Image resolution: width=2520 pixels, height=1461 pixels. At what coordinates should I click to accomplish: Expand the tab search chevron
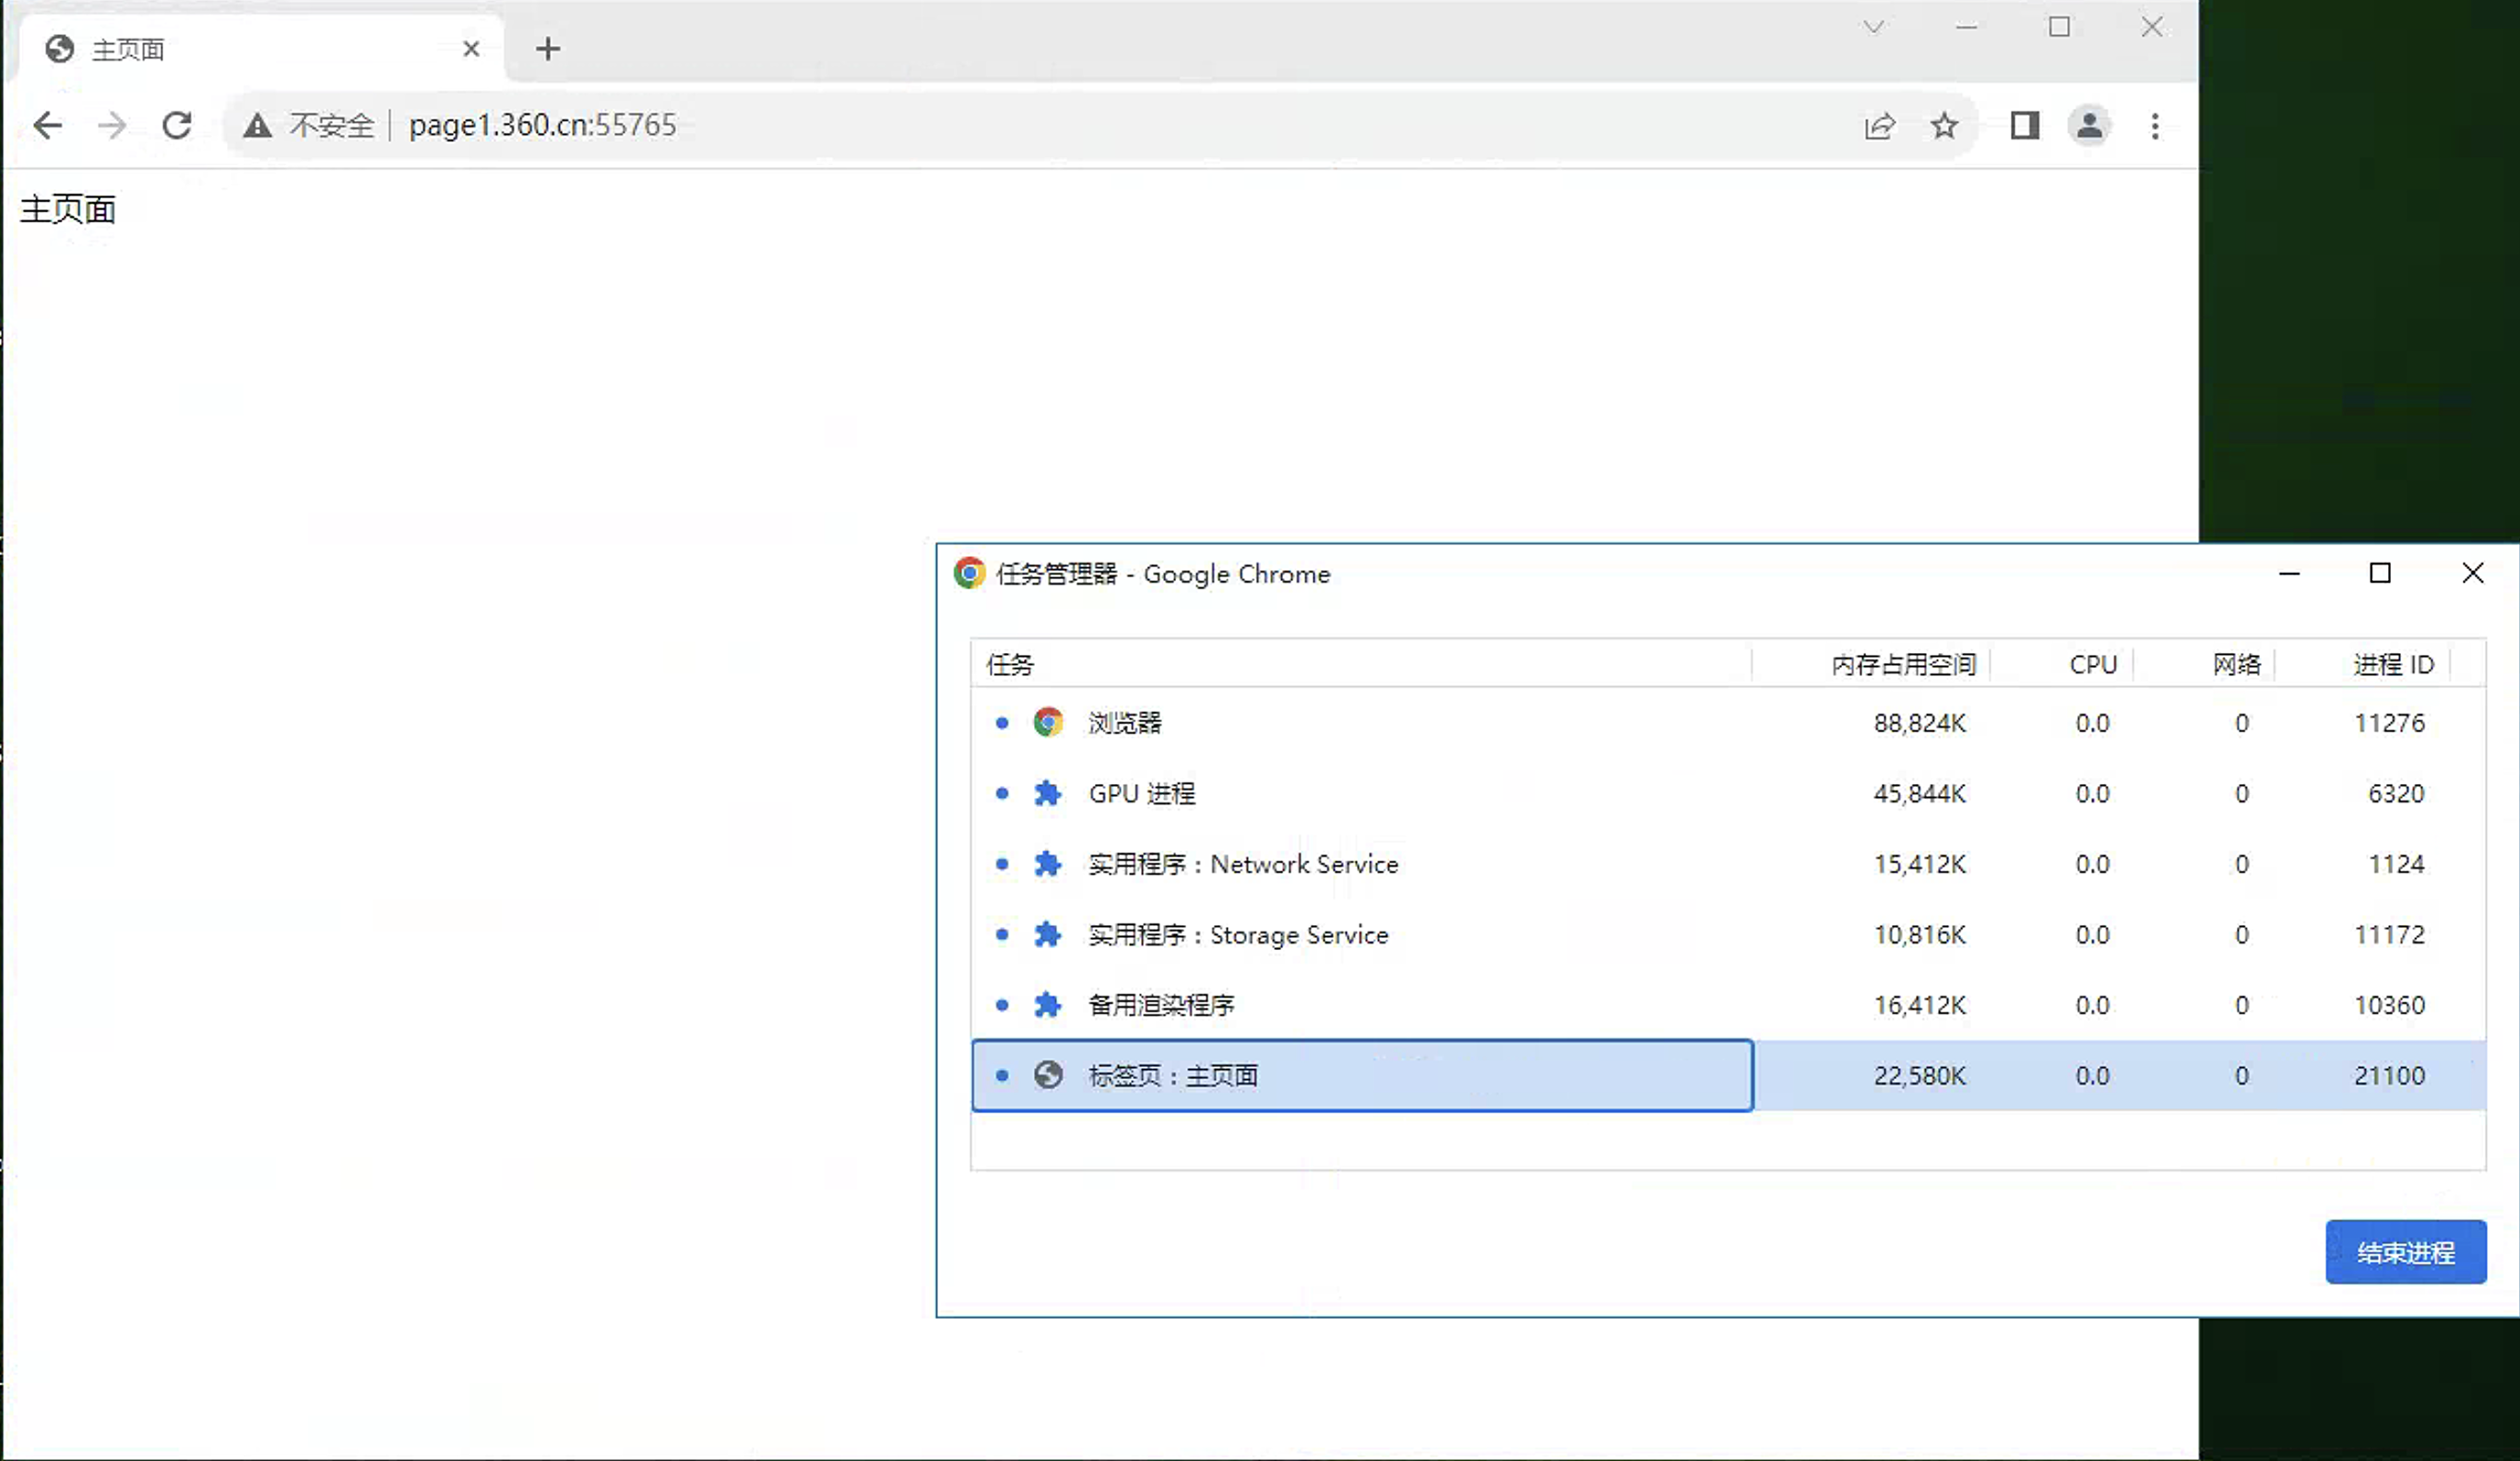click(1874, 27)
